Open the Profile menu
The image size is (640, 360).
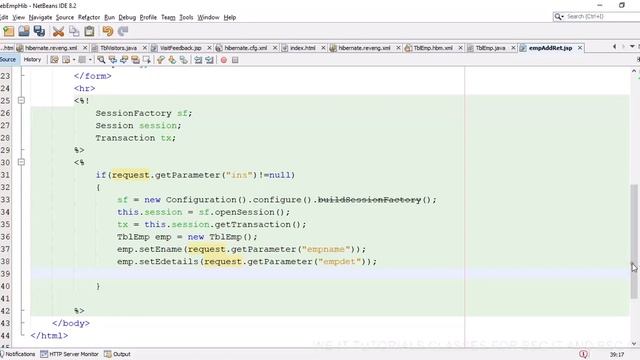(x=148, y=17)
